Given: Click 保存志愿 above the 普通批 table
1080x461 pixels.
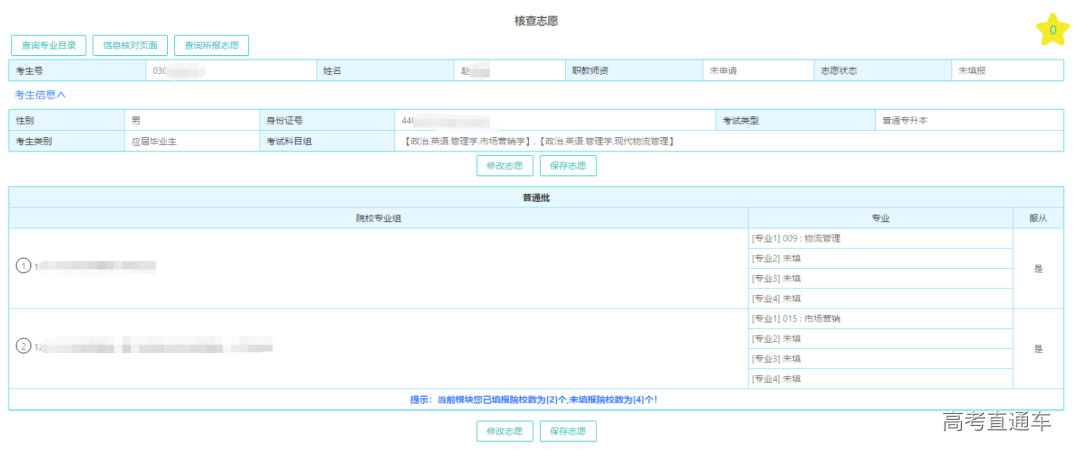Looking at the screenshot, I should (x=568, y=165).
